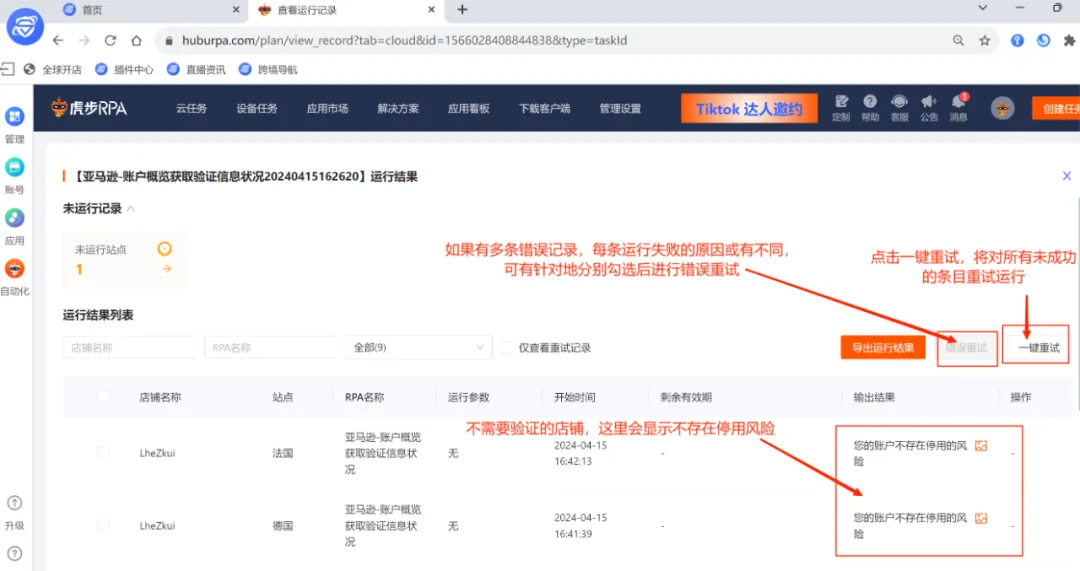
Task: Open the 公告 announcement icon
Action: [x=928, y=108]
